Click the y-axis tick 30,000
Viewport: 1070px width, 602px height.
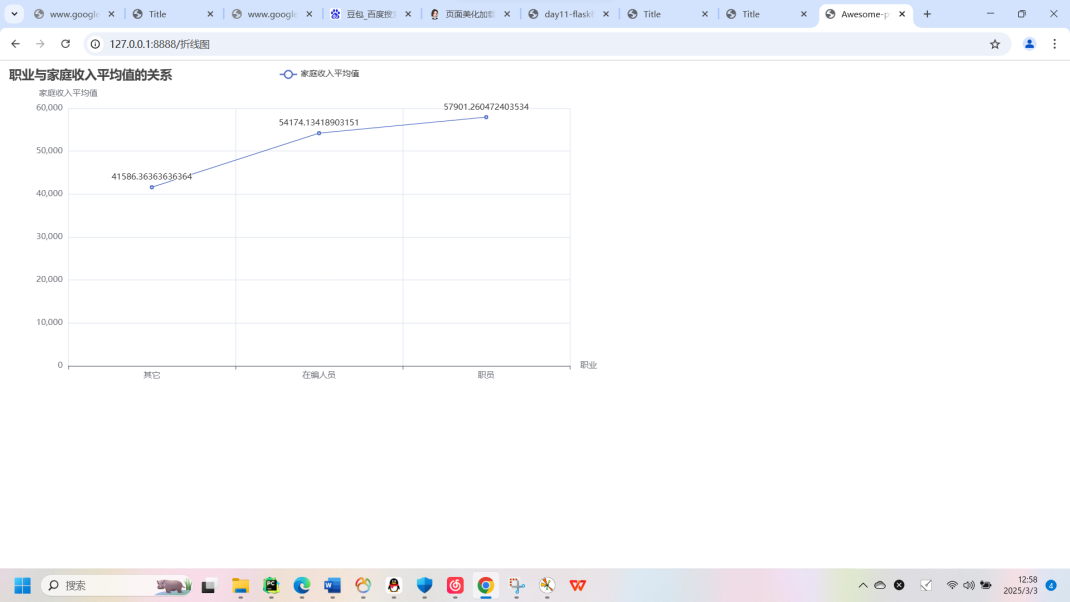click(x=49, y=236)
